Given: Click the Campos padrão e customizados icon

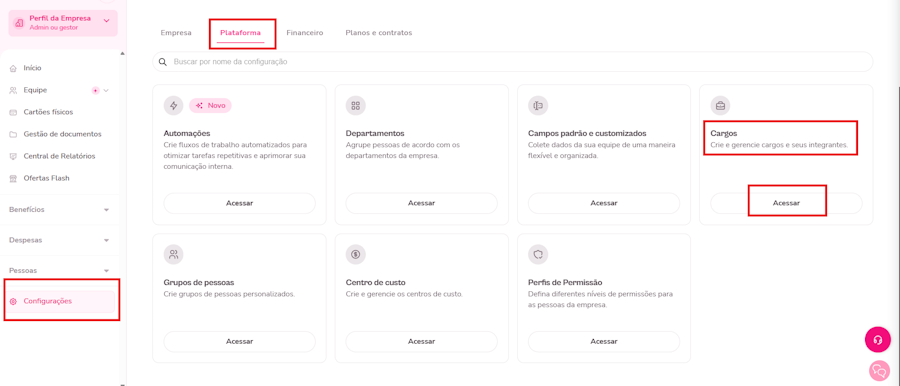Looking at the screenshot, I should click(x=538, y=106).
